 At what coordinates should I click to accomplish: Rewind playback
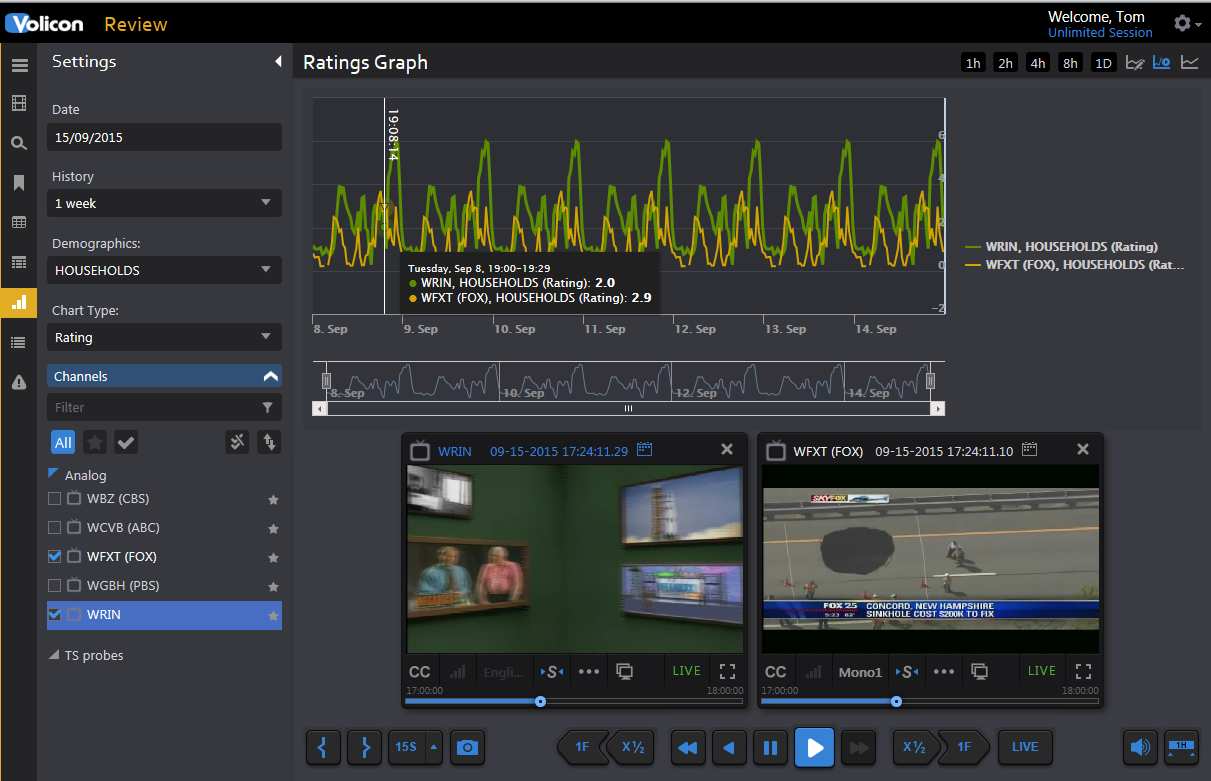[x=687, y=747]
